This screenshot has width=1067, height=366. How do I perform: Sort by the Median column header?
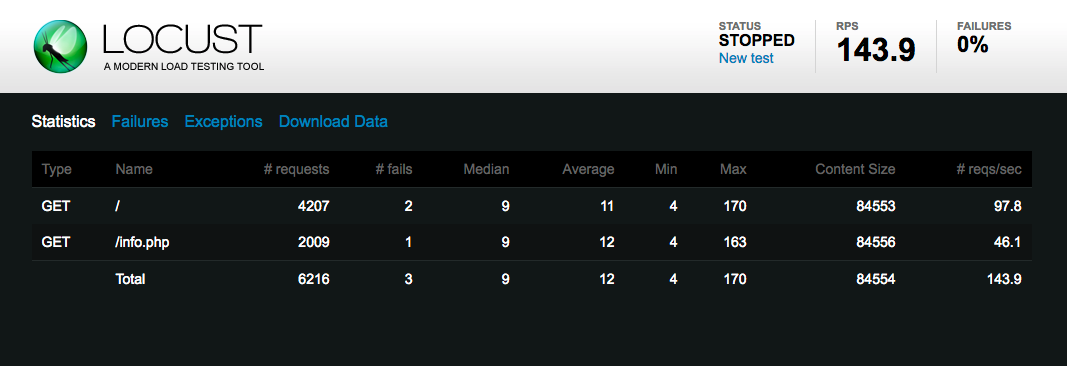point(486,169)
